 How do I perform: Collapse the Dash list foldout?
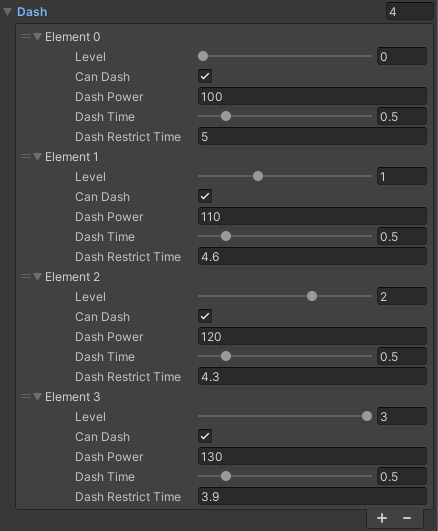(x=7, y=12)
